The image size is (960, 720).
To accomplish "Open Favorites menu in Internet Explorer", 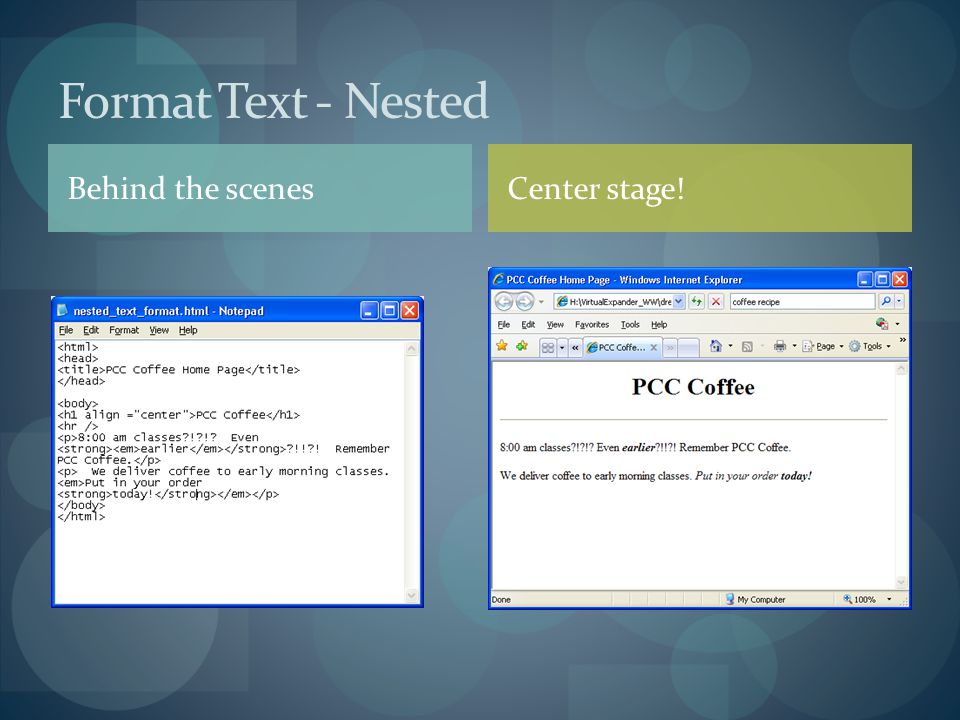I will (592, 324).
